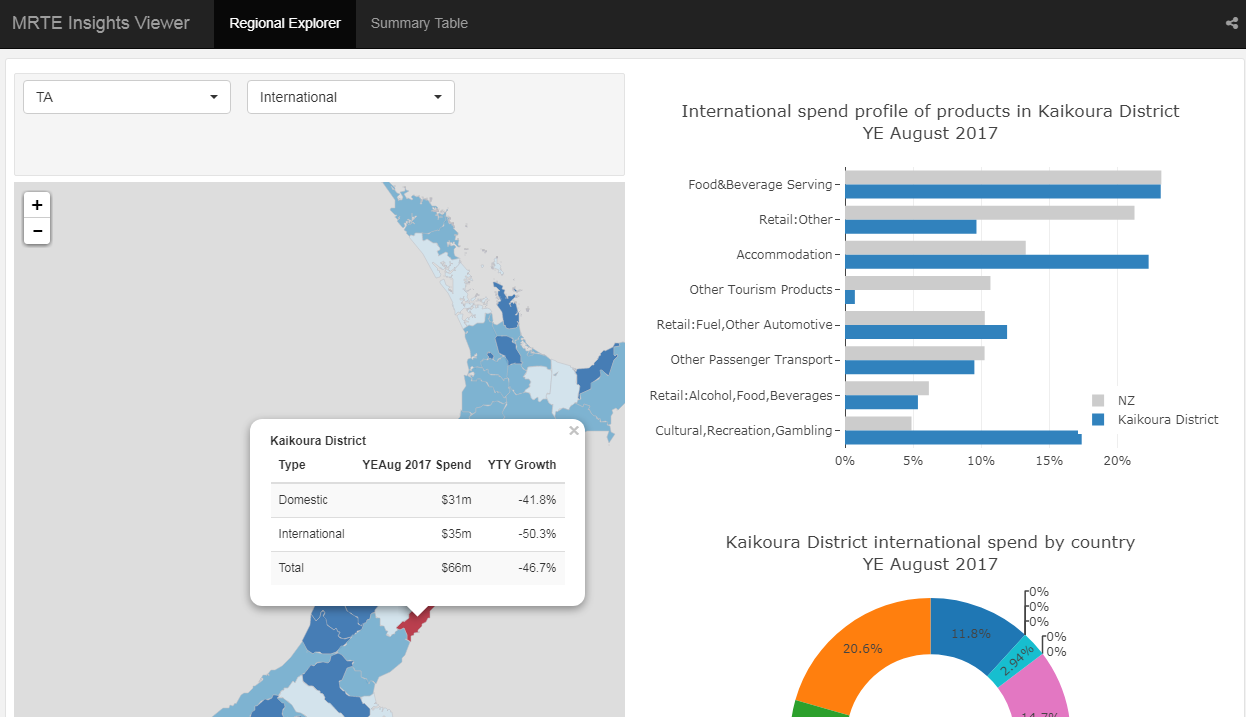Click the Retail:Fuel,Other Automotive label
Image resolution: width=1246 pixels, height=717 pixels.
[745, 325]
